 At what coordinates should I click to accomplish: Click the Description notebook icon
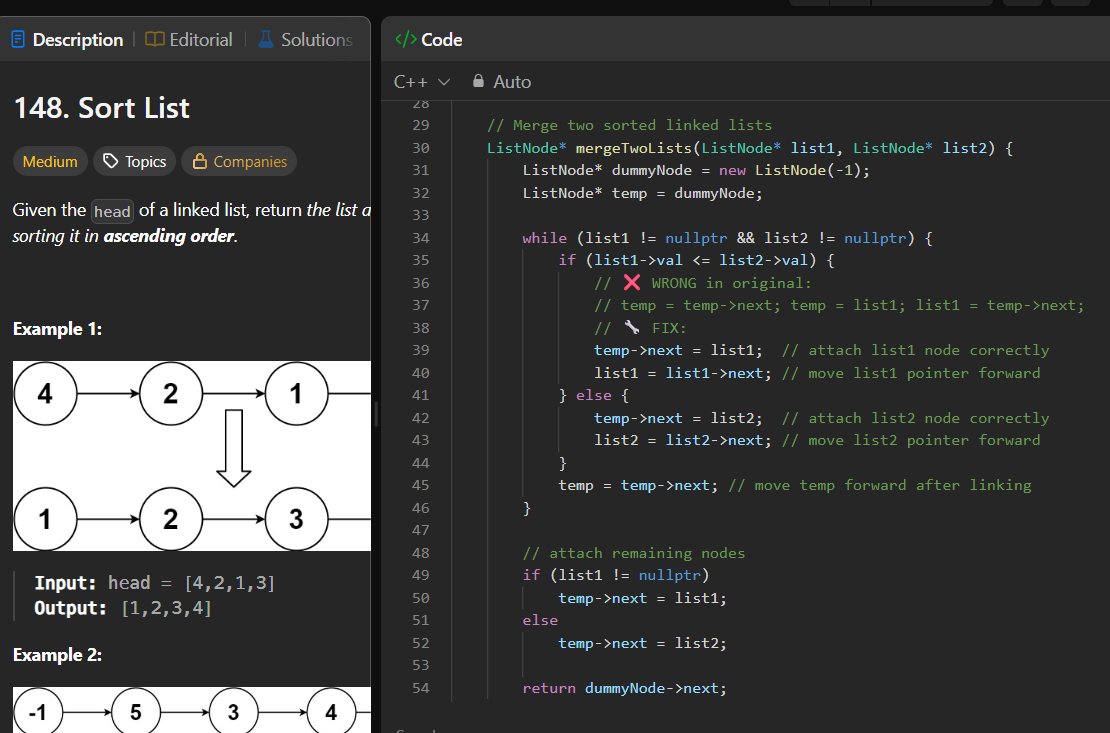coord(17,39)
